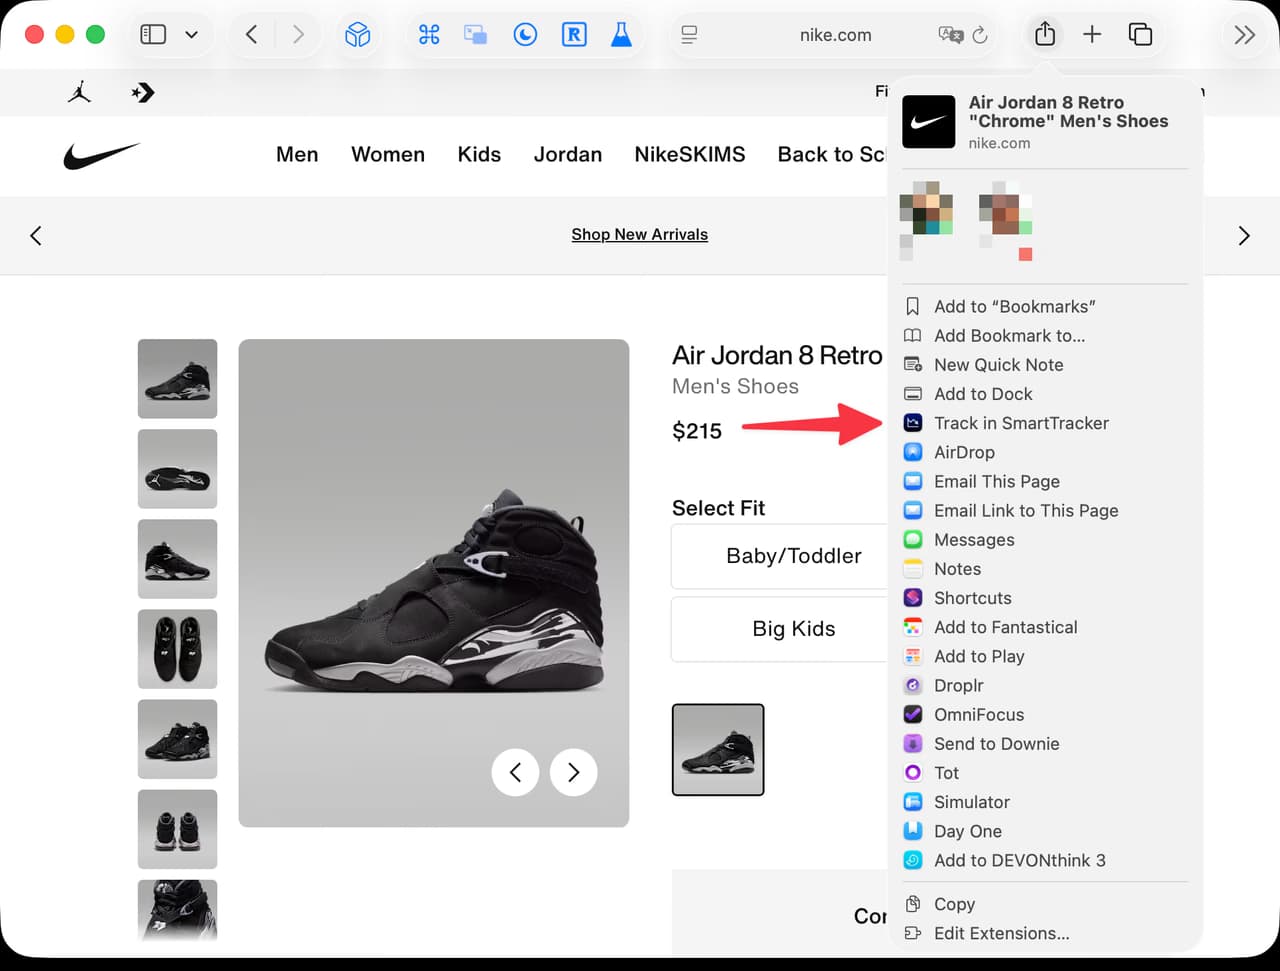1280x971 pixels.
Task: Show previous product image
Action: pos(516,772)
